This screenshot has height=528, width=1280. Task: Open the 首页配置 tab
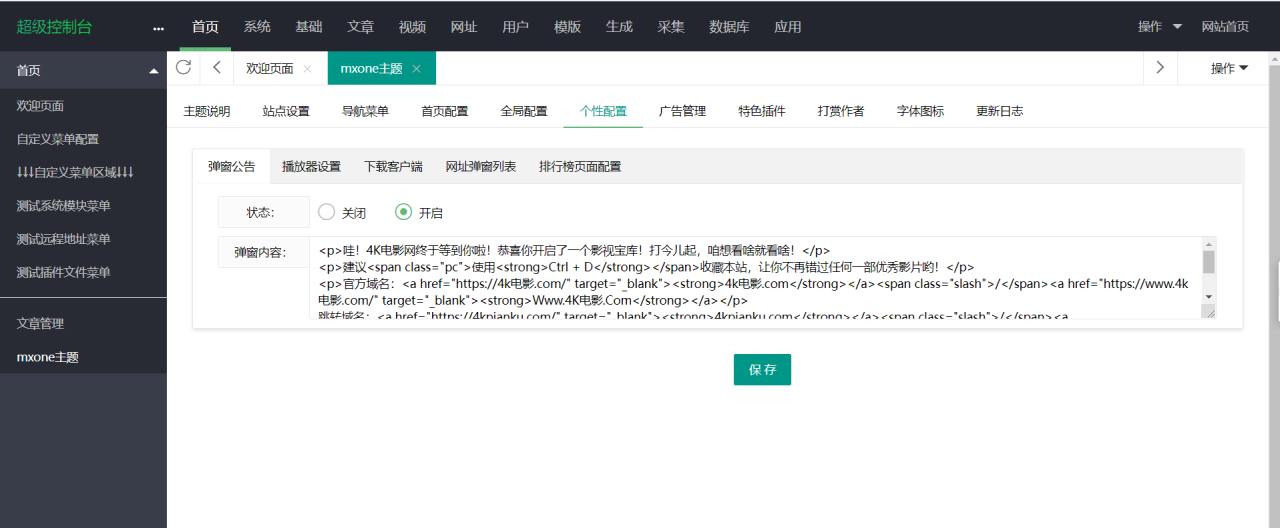click(445, 111)
